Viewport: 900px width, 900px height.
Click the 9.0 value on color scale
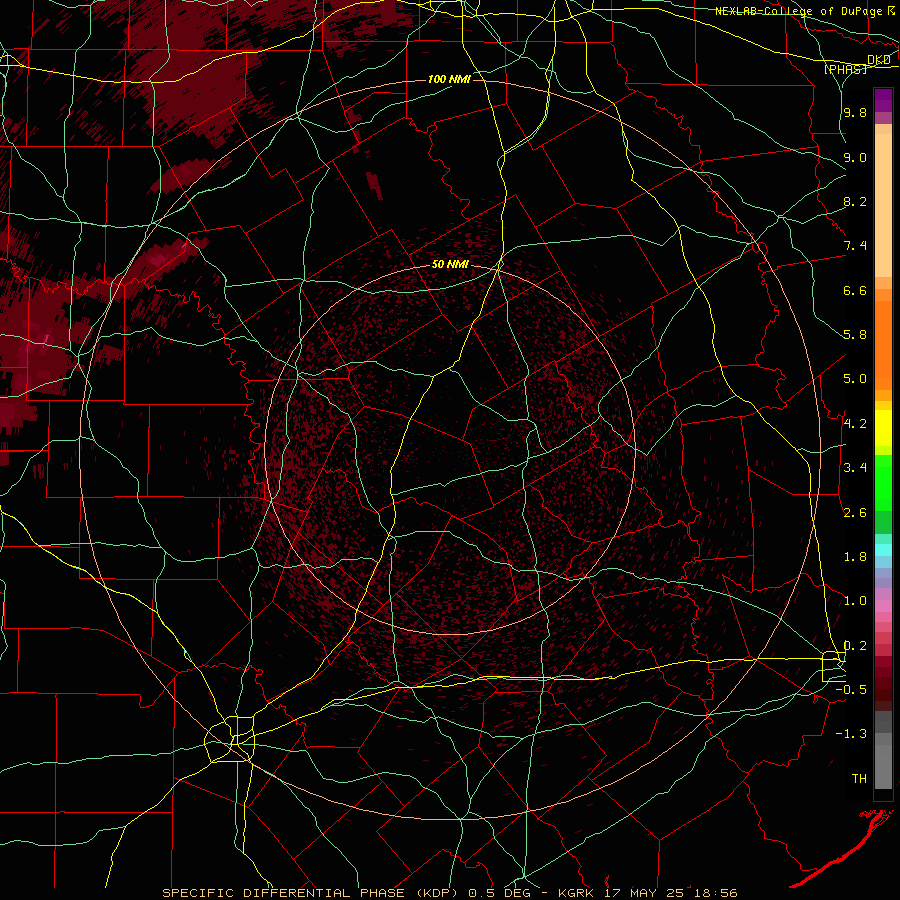[x=855, y=157]
